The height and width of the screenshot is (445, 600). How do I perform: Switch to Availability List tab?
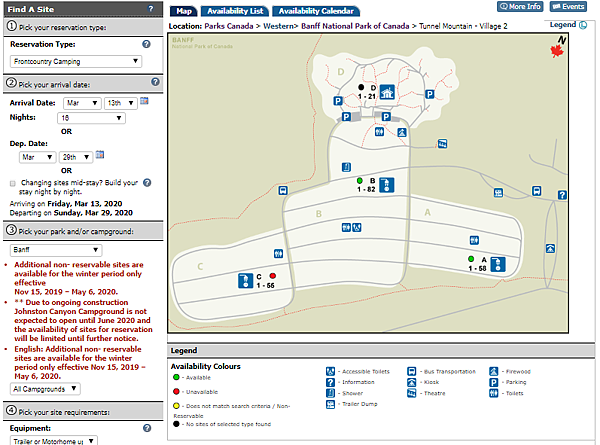(235, 11)
